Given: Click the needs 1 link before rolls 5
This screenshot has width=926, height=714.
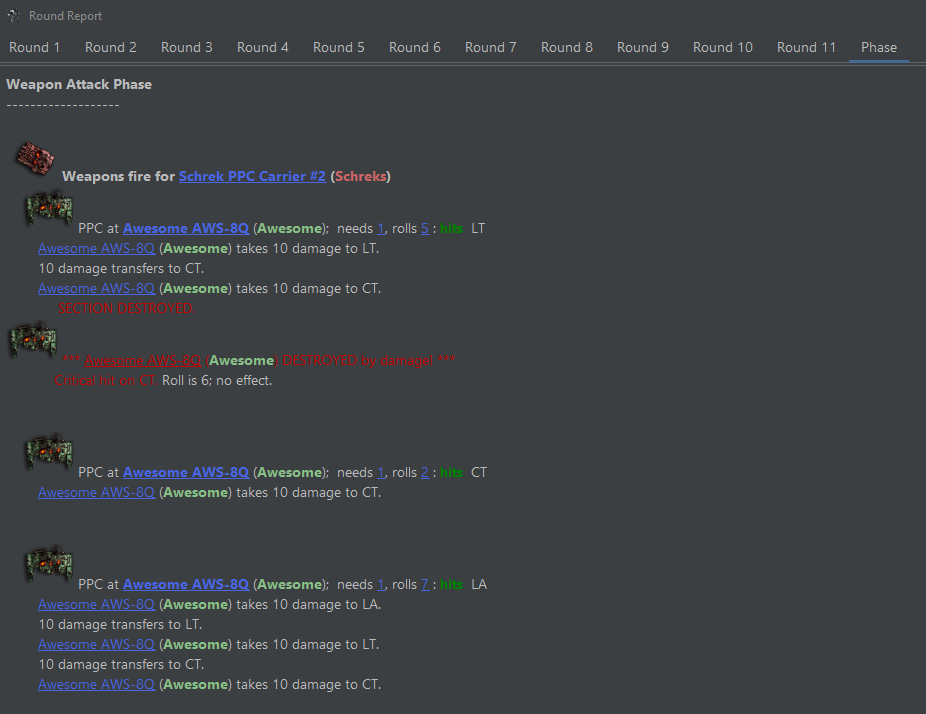Looking at the screenshot, I should point(381,229).
